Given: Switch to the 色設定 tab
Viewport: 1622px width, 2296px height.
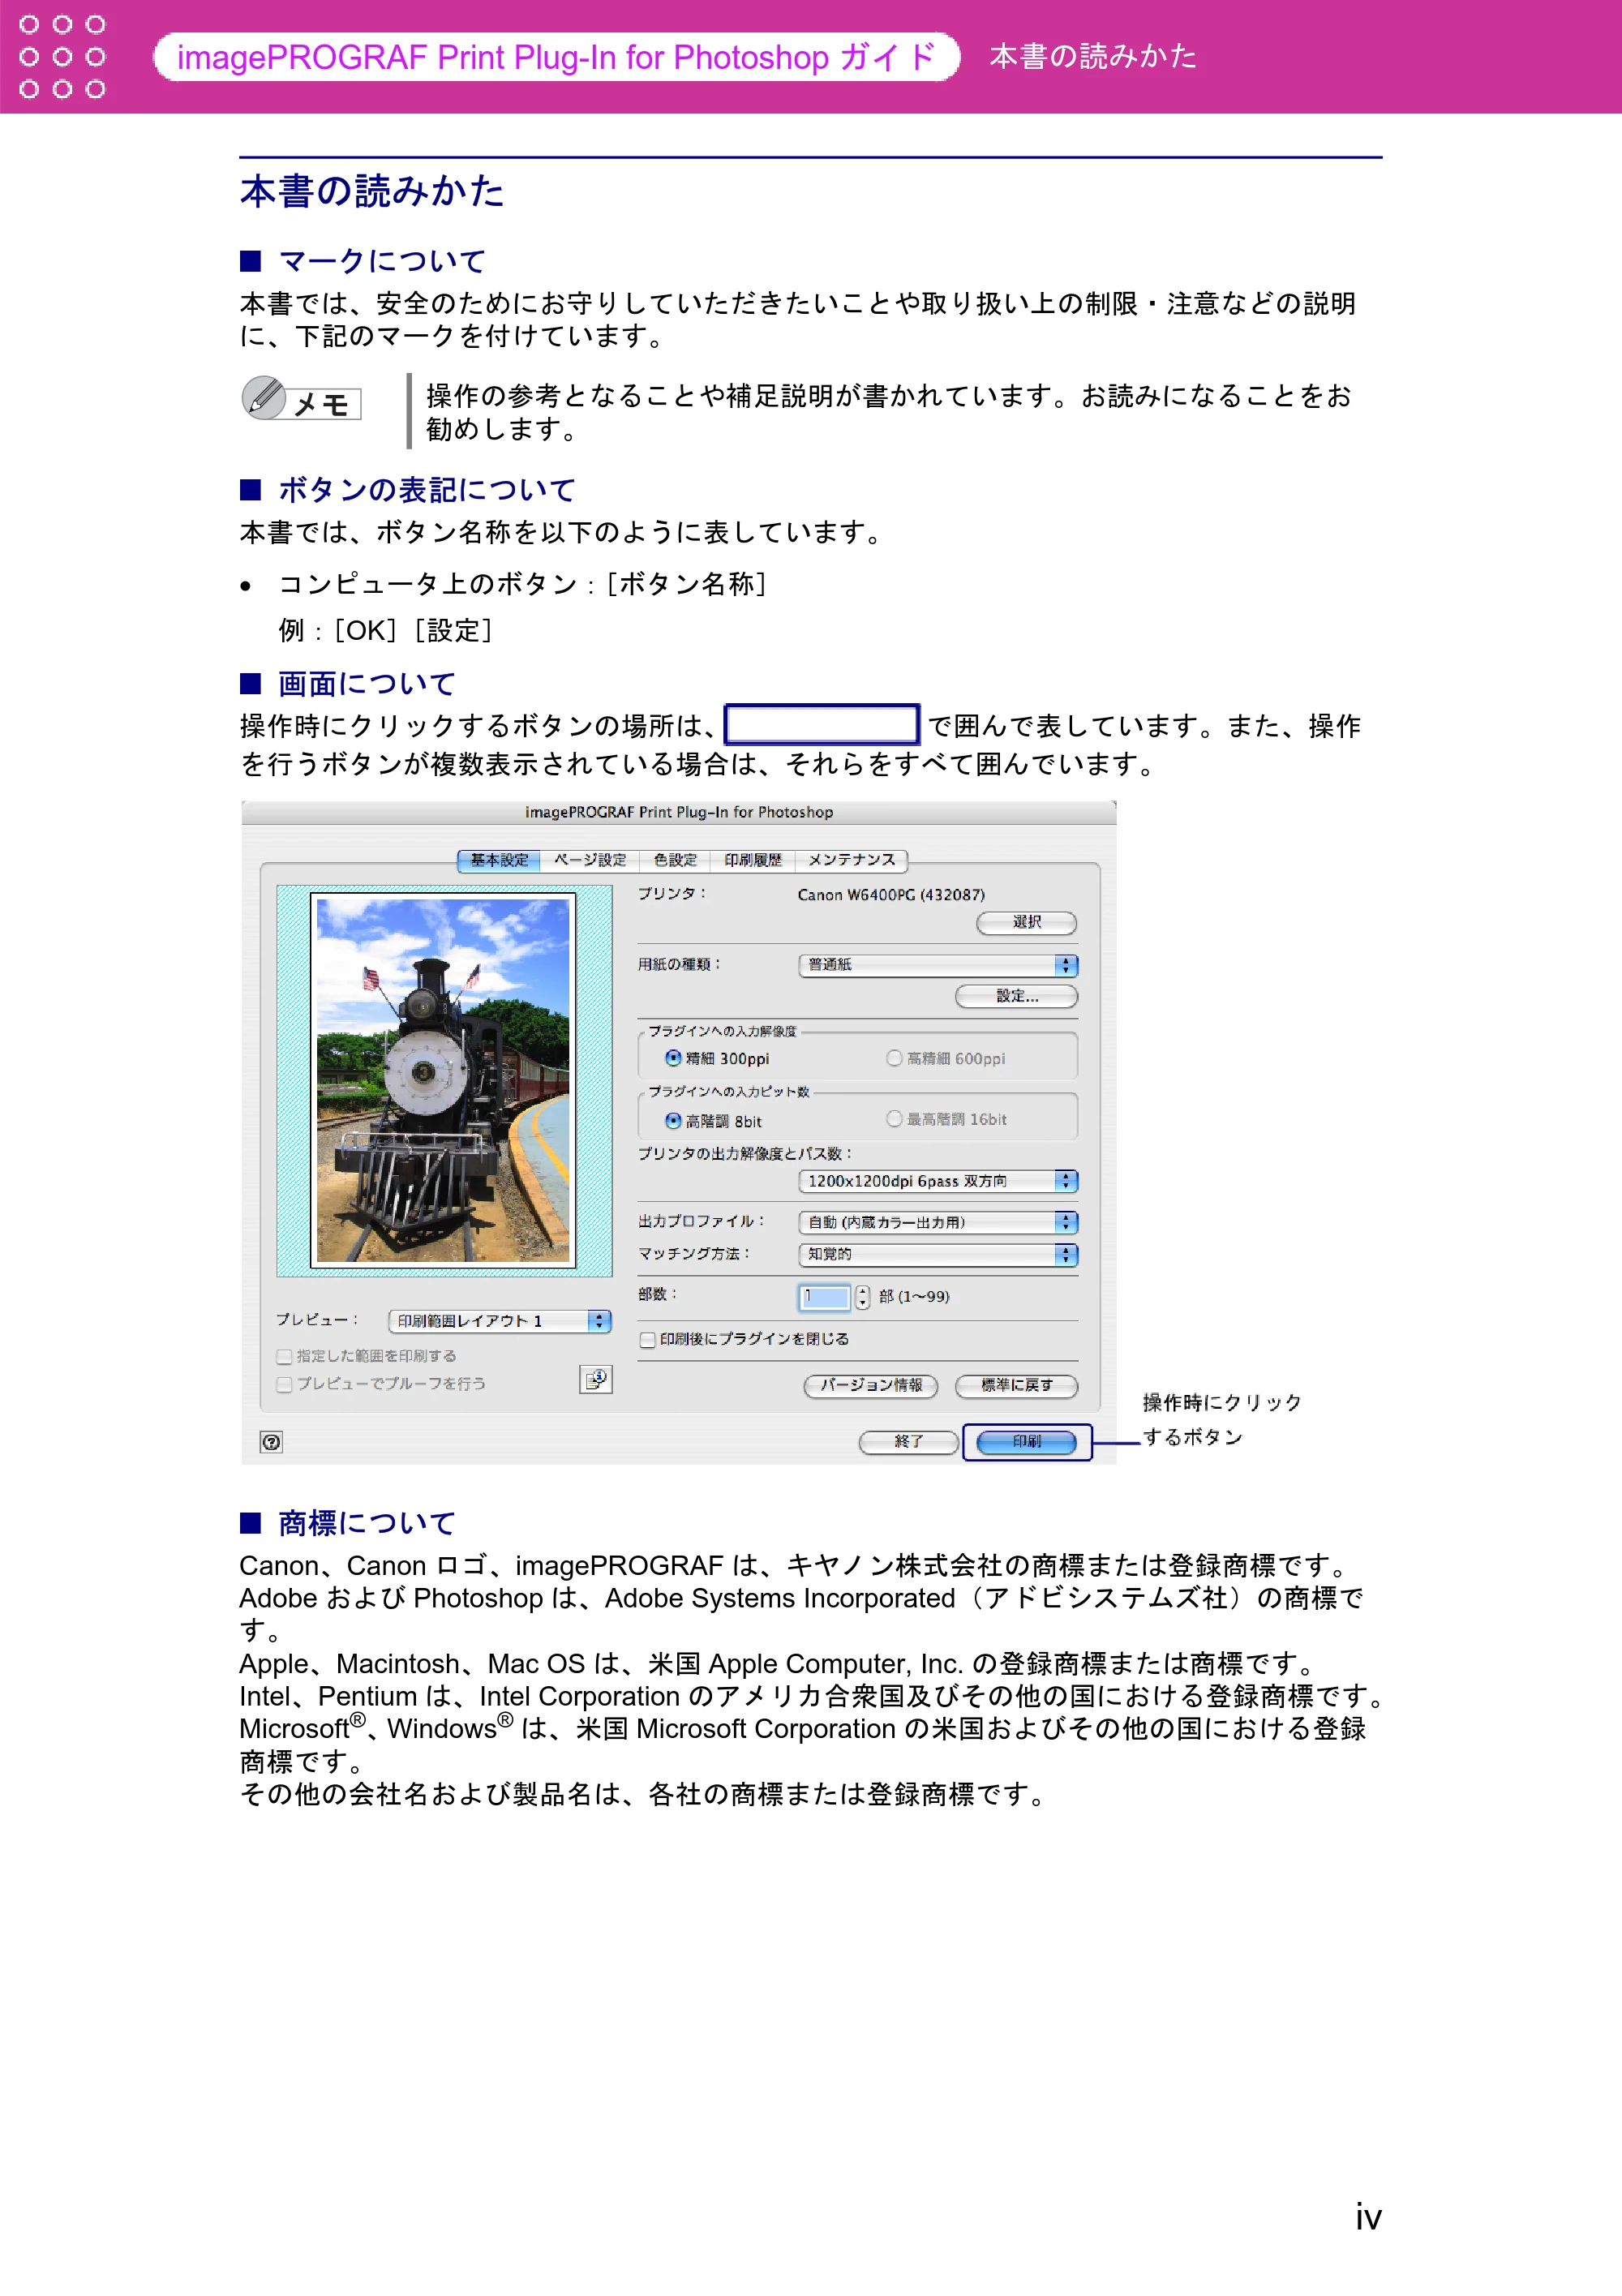Looking at the screenshot, I should (x=675, y=860).
